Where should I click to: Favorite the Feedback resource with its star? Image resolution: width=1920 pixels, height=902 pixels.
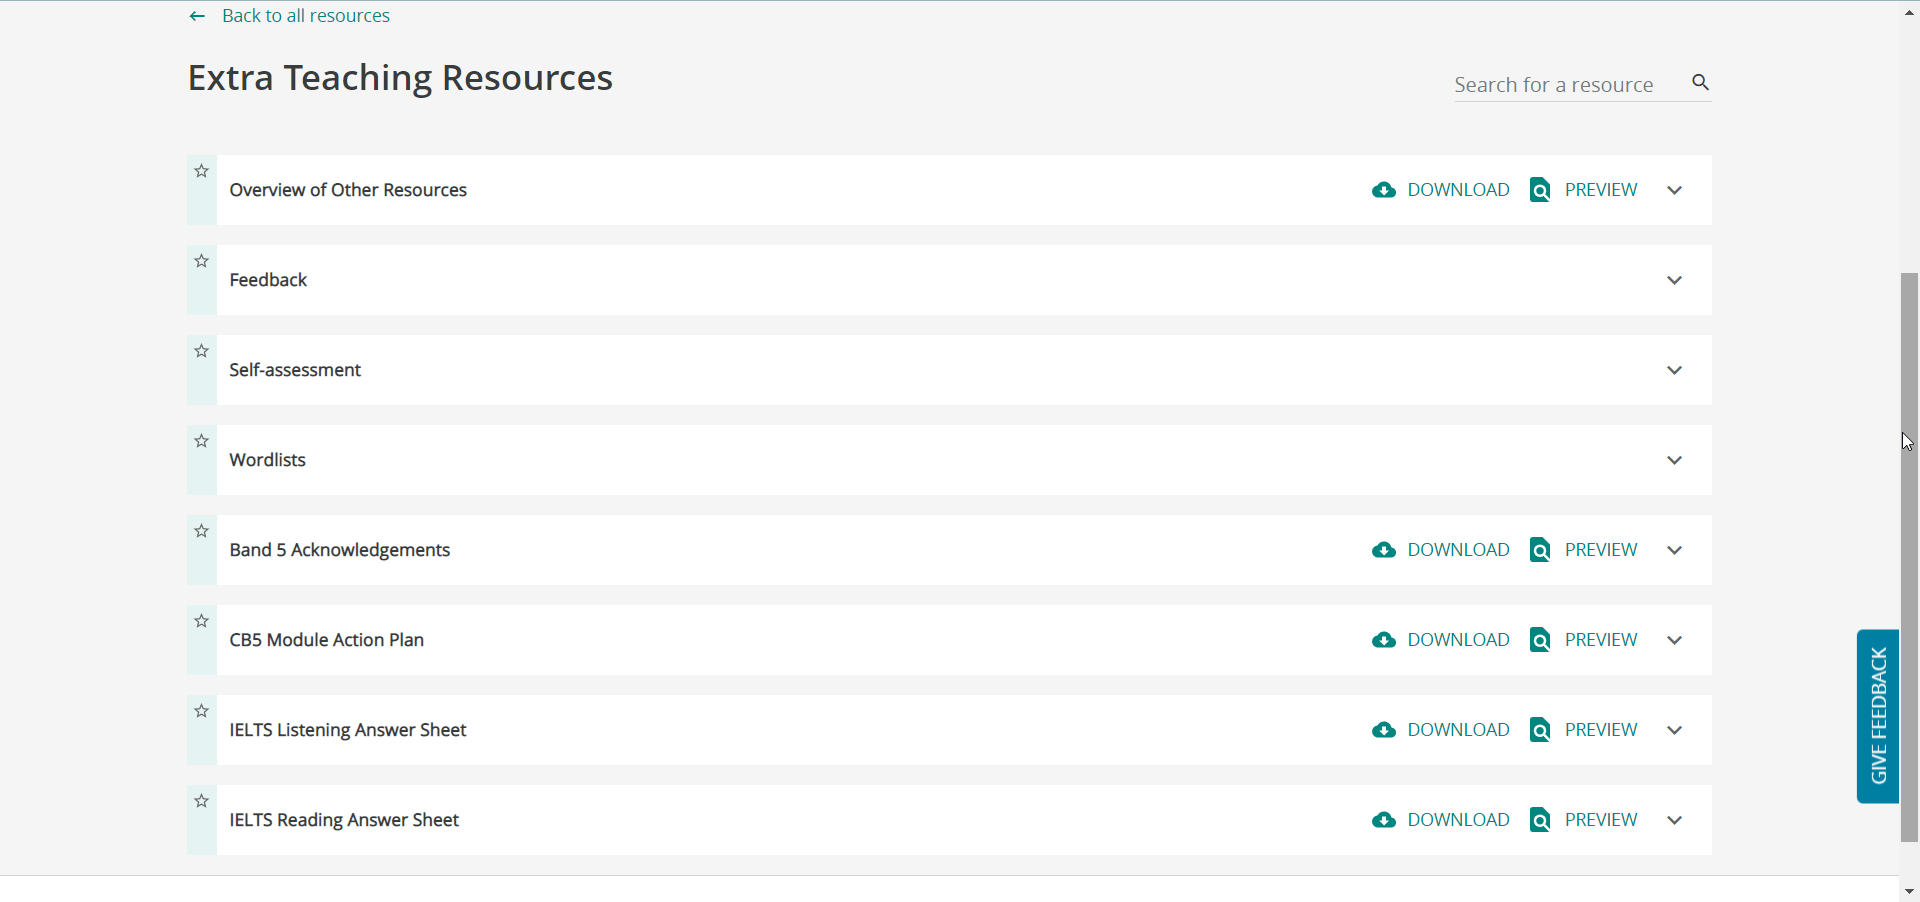click(x=202, y=261)
